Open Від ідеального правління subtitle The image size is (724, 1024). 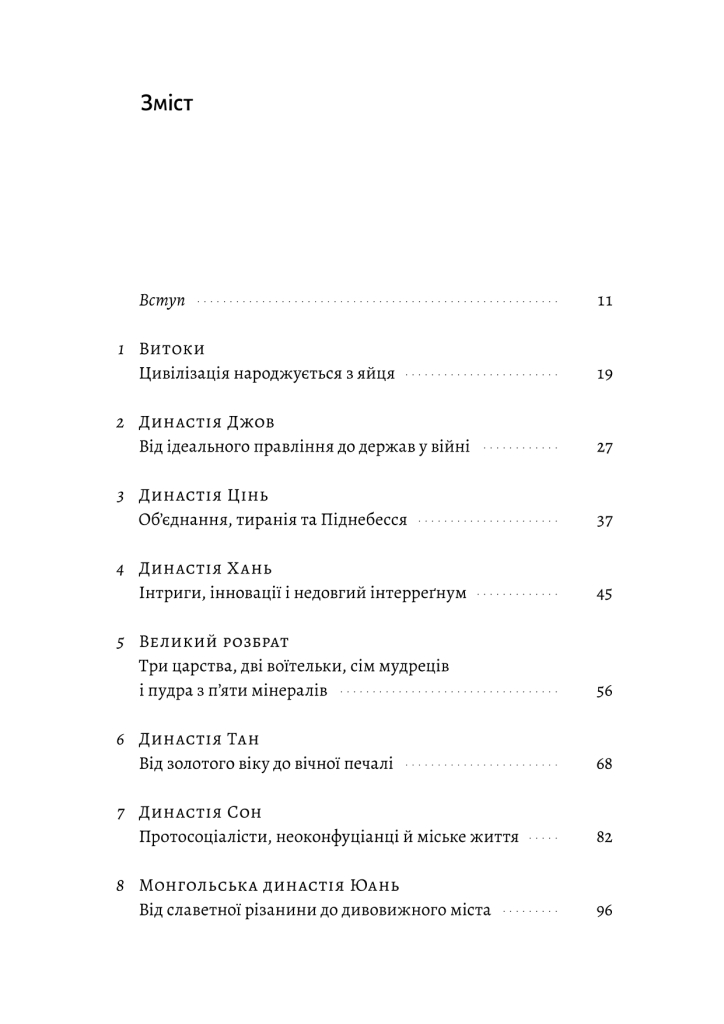(x=304, y=447)
